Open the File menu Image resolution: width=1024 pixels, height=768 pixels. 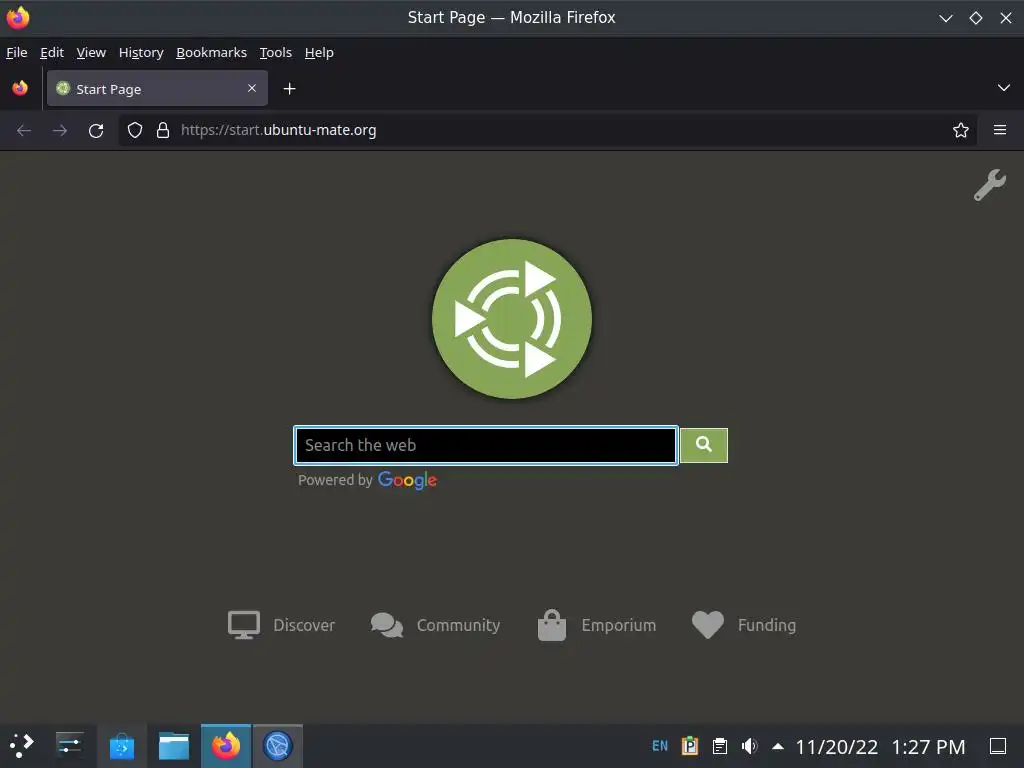coord(16,53)
